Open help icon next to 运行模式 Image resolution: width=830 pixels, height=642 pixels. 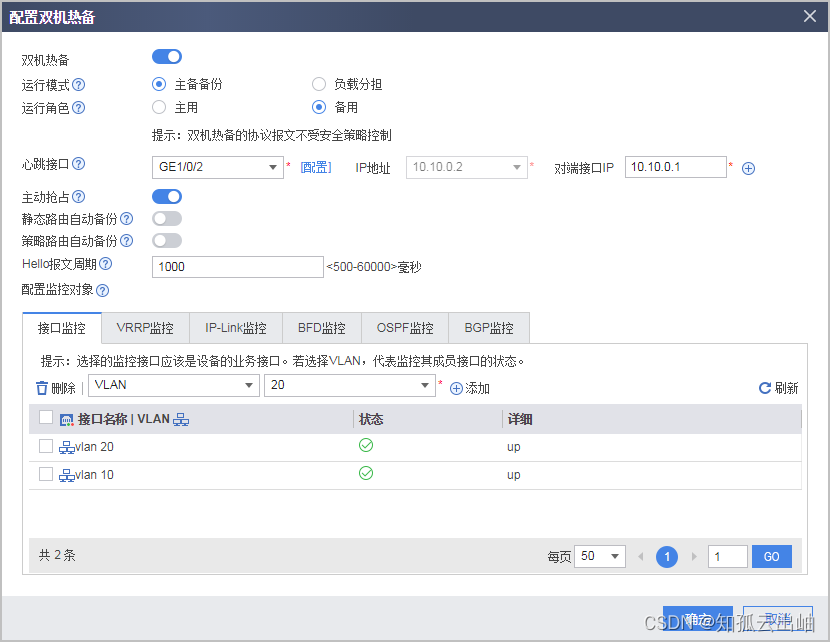(78, 85)
